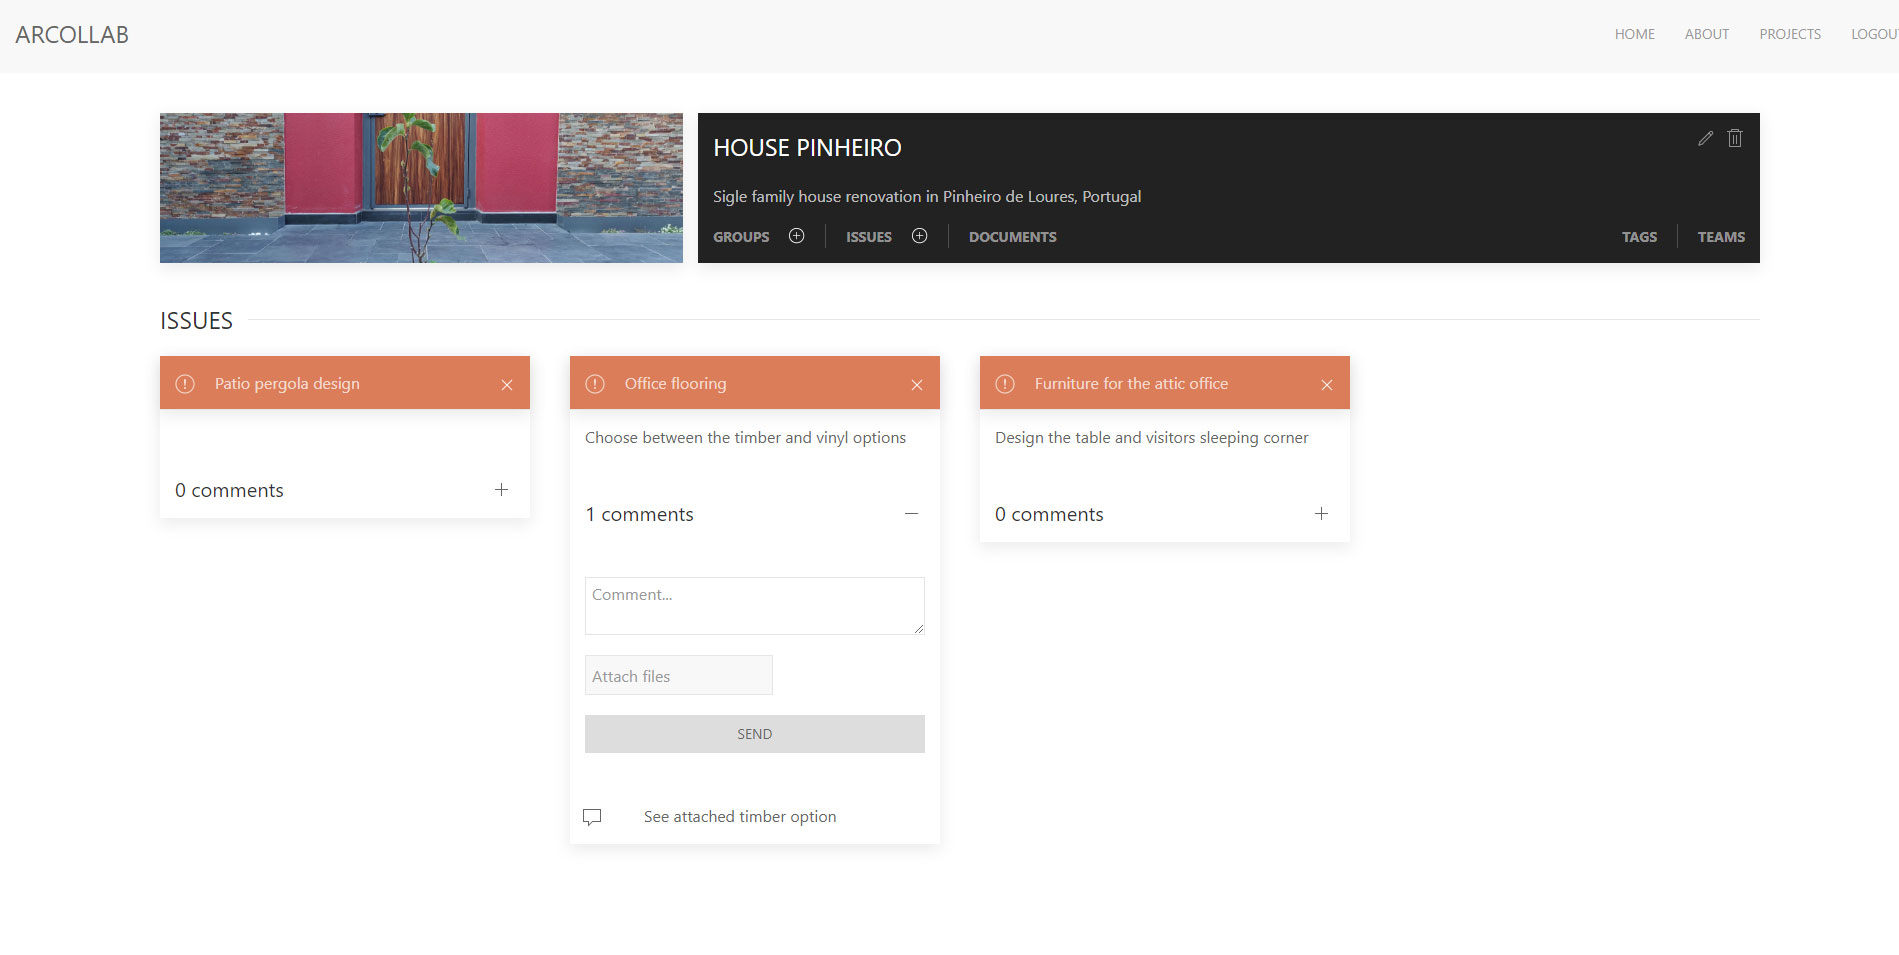Image resolution: width=1899 pixels, height=955 pixels.
Task: Click alert icon on Office flooring card
Action: (x=595, y=384)
